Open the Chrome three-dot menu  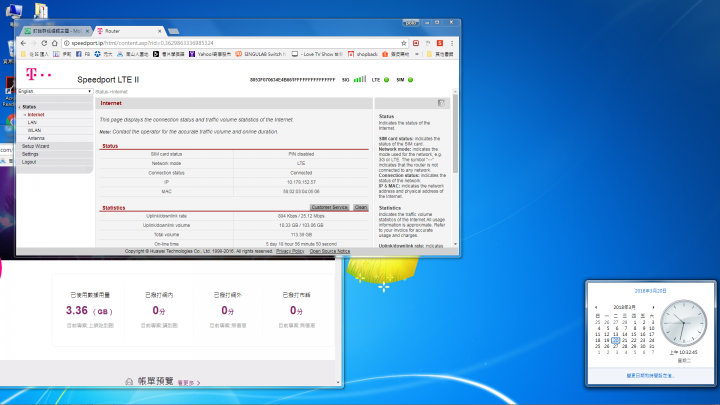click(452, 43)
